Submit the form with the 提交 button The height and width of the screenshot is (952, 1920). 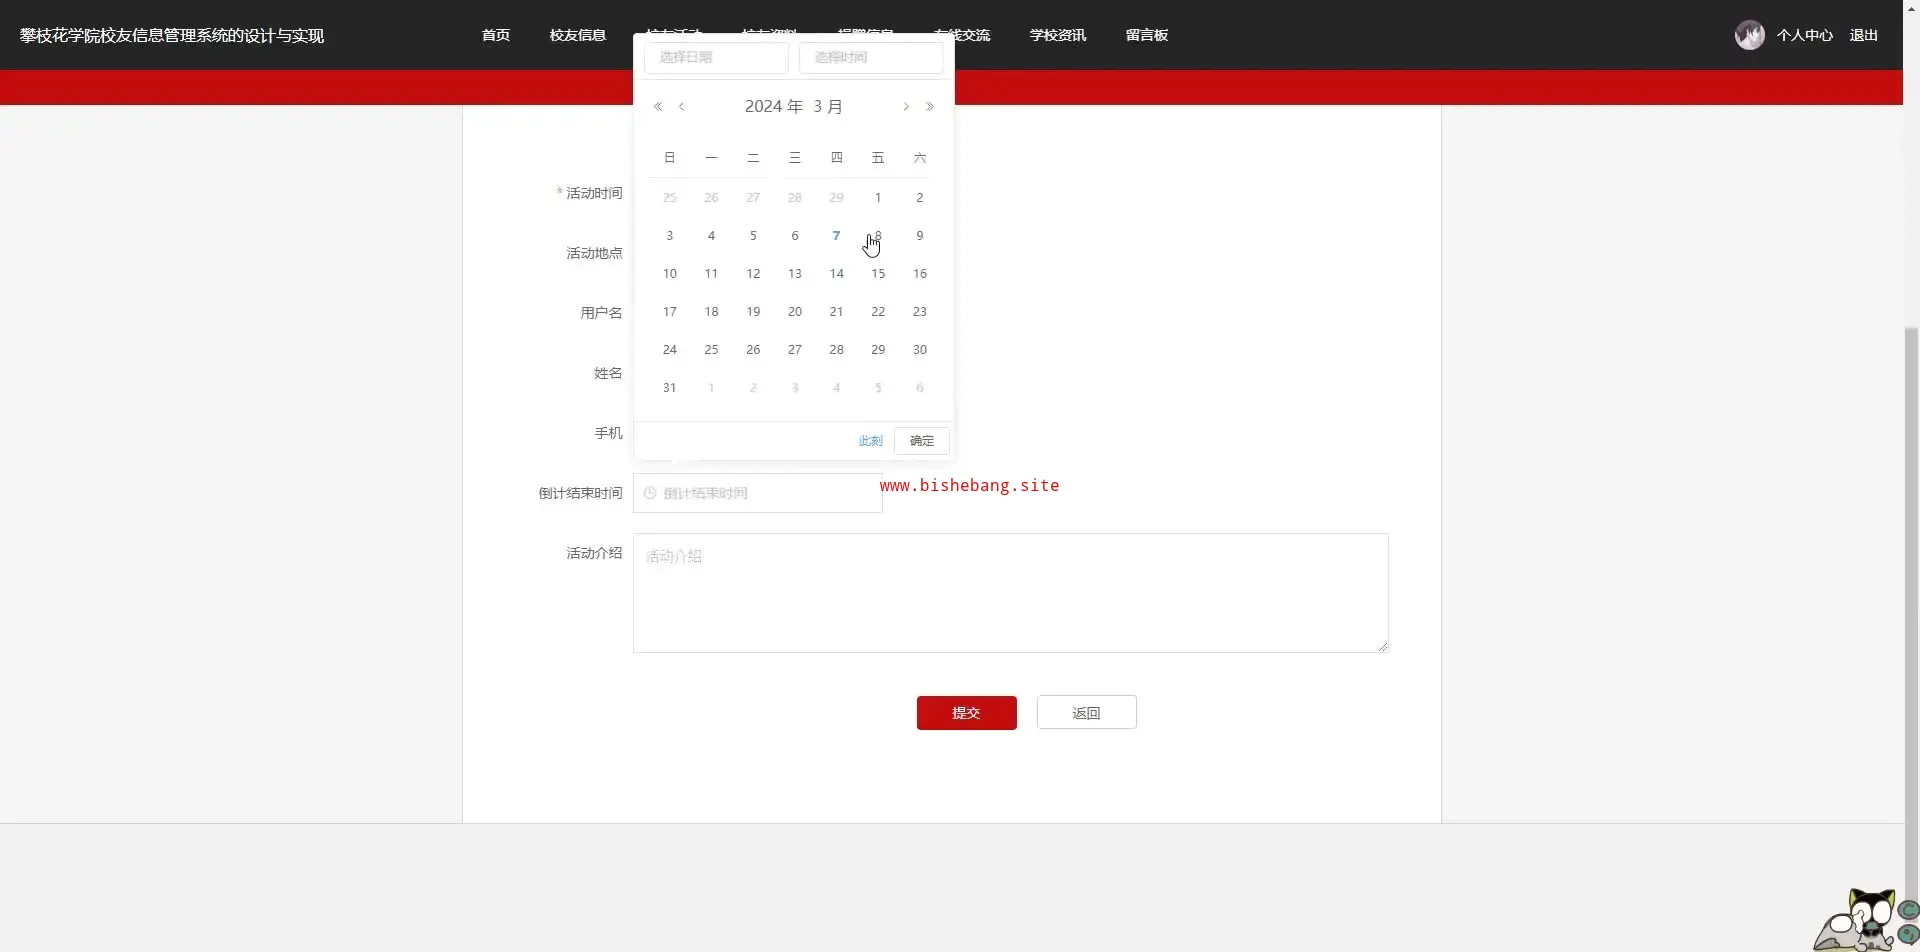point(967,713)
